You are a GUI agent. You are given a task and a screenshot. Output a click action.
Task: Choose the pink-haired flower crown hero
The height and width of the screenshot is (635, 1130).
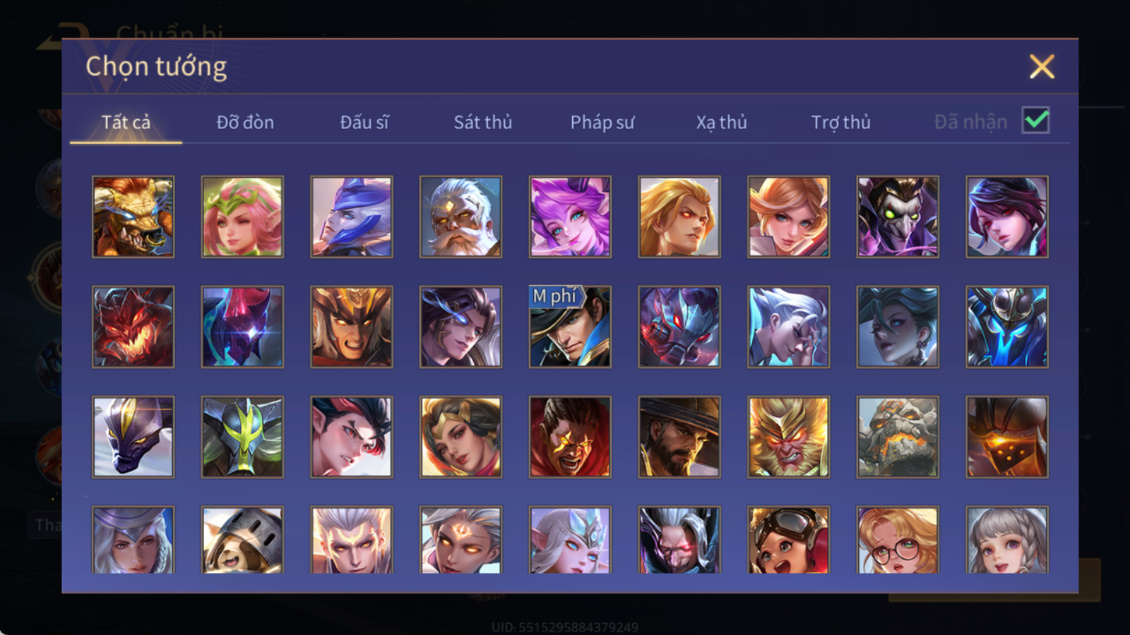(242, 217)
